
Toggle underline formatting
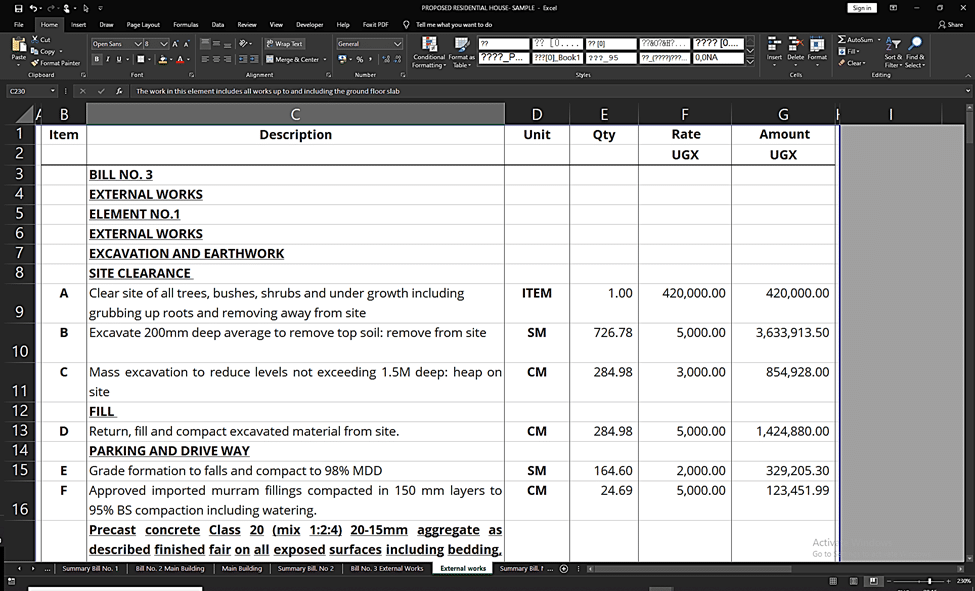[119, 59]
